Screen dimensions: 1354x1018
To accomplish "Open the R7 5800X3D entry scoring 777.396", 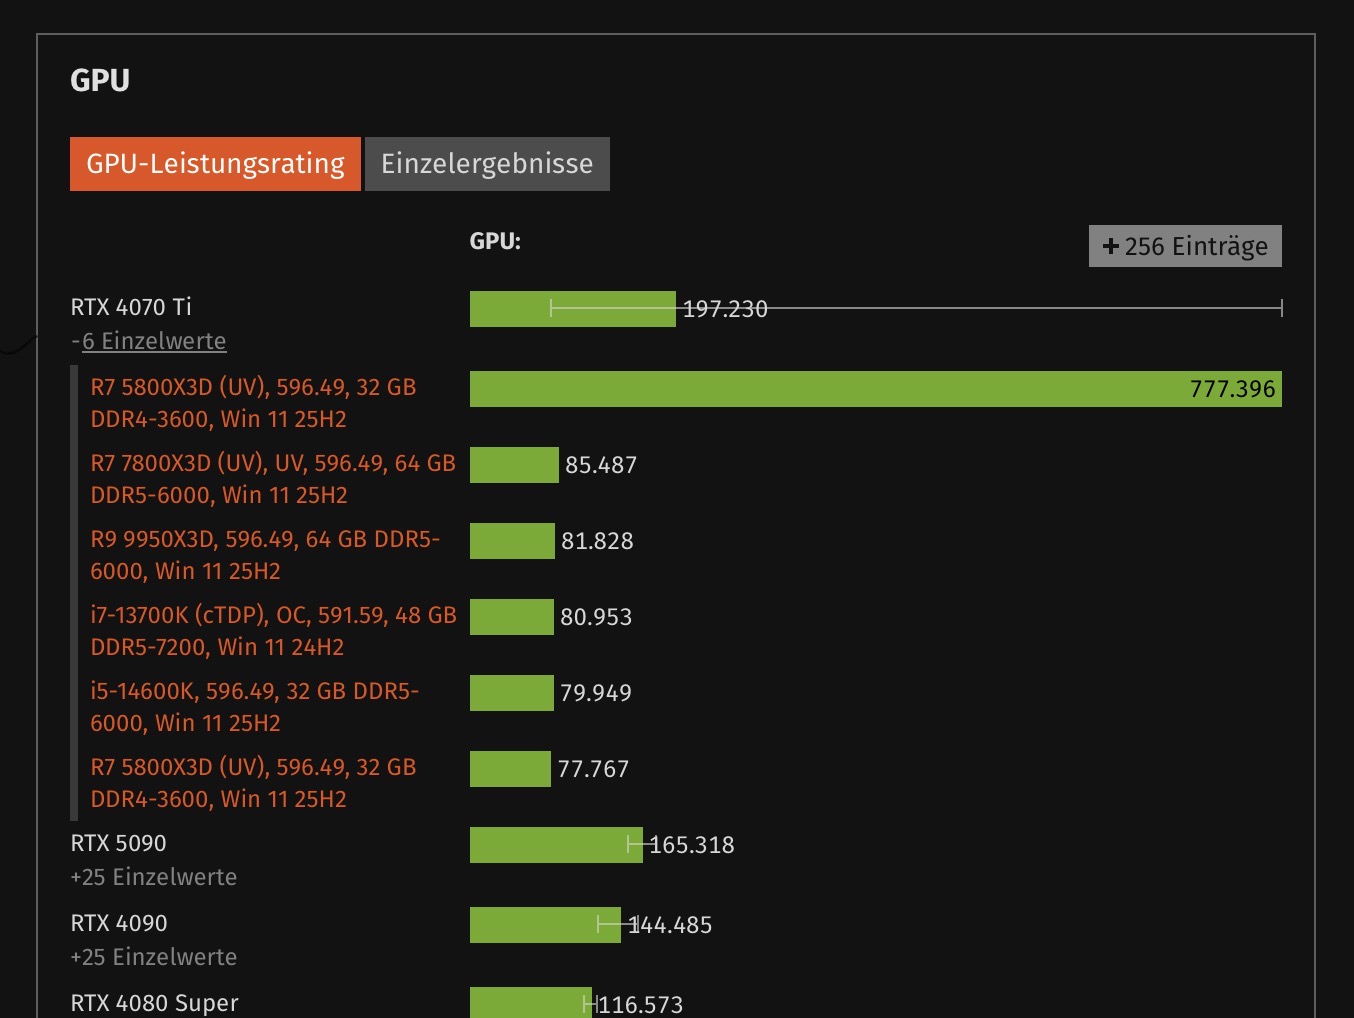I will [253, 403].
